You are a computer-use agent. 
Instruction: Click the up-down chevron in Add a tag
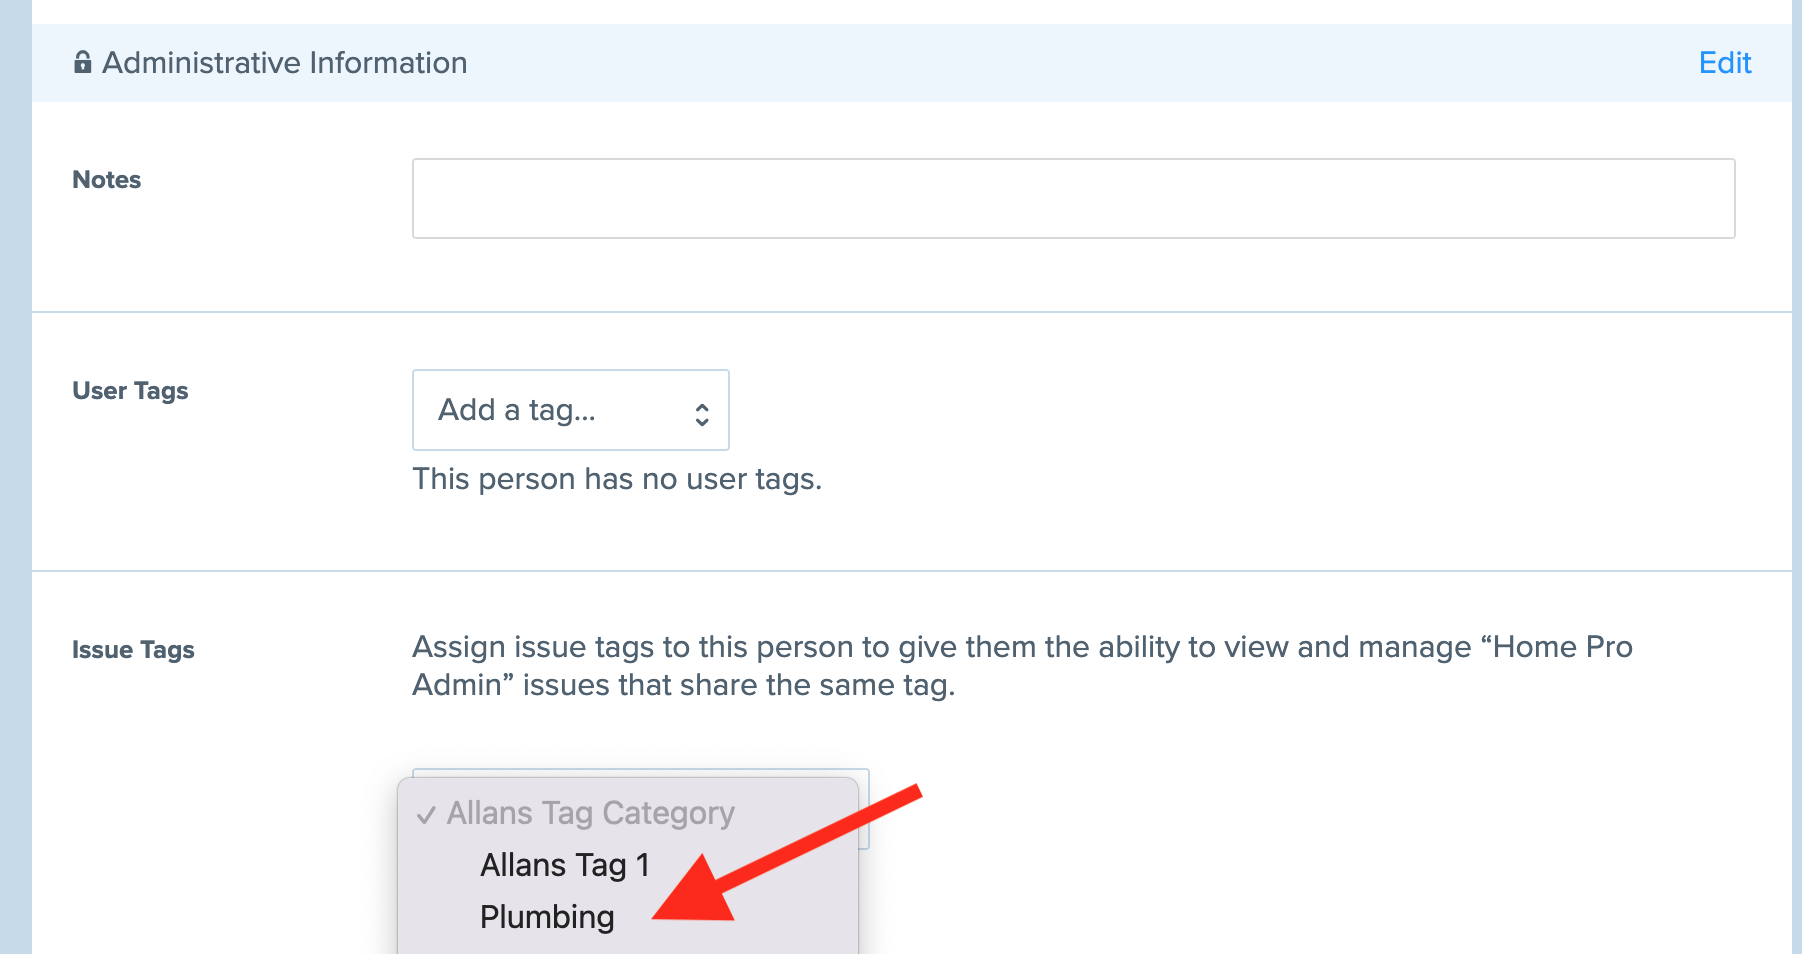click(702, 414)
